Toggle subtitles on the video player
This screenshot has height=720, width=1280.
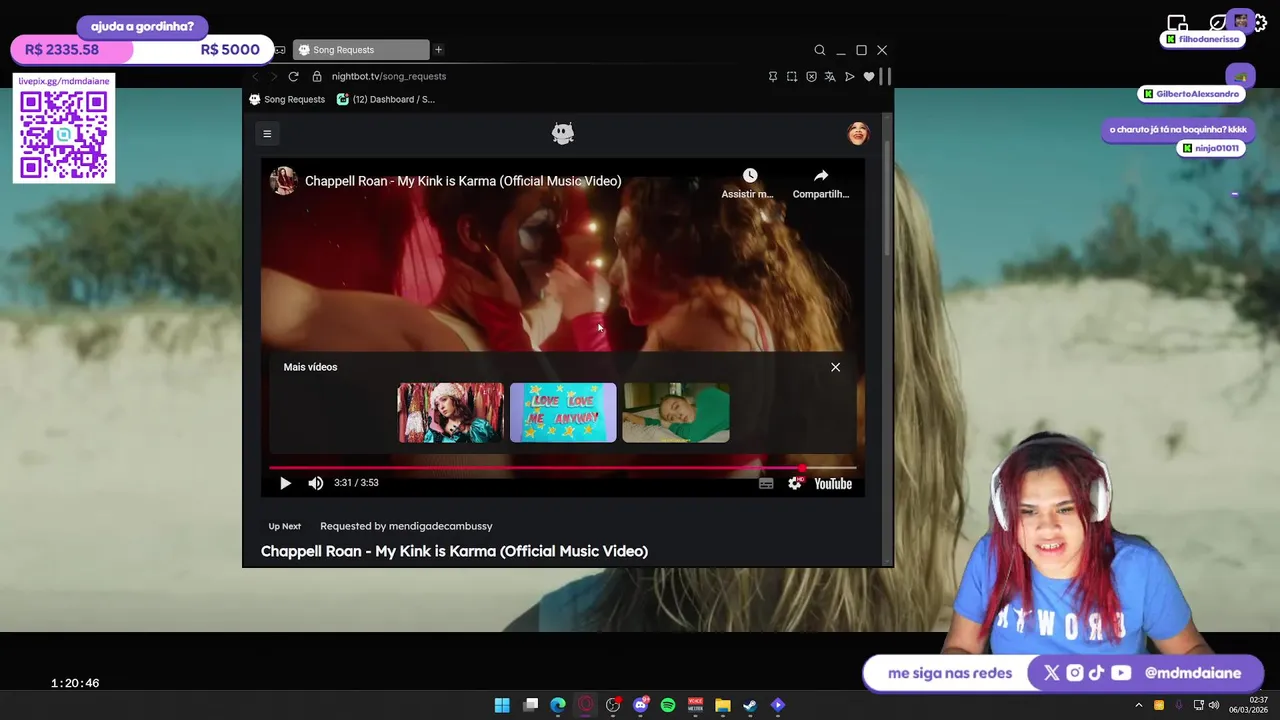(x=766, y=483)
